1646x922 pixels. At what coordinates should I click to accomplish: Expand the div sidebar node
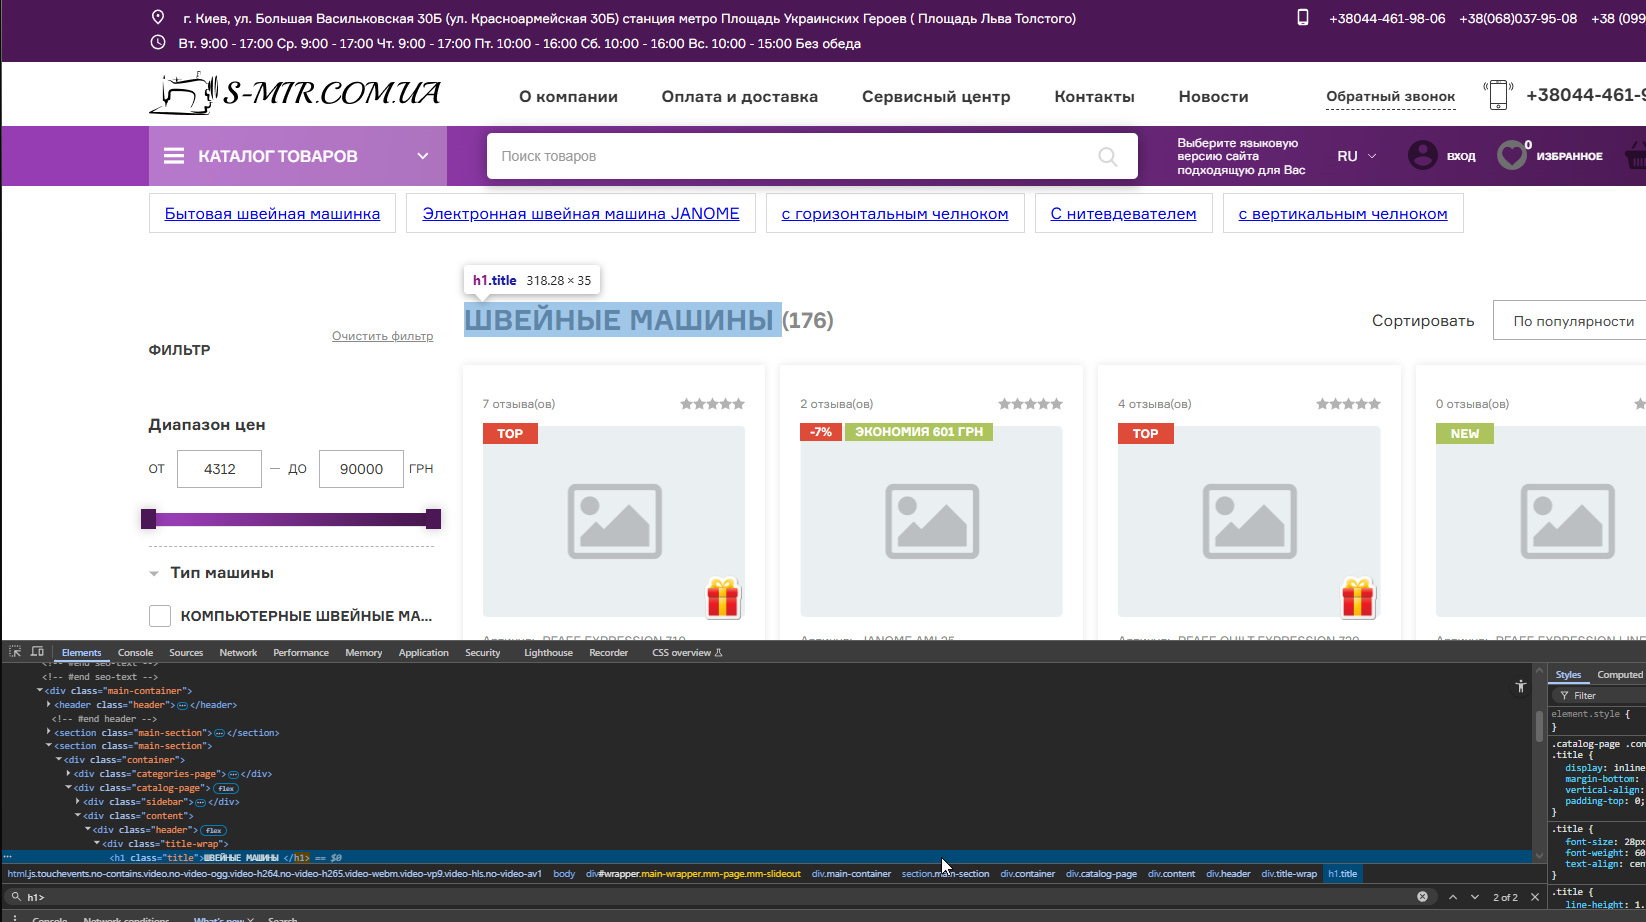[x=78, y=802]
